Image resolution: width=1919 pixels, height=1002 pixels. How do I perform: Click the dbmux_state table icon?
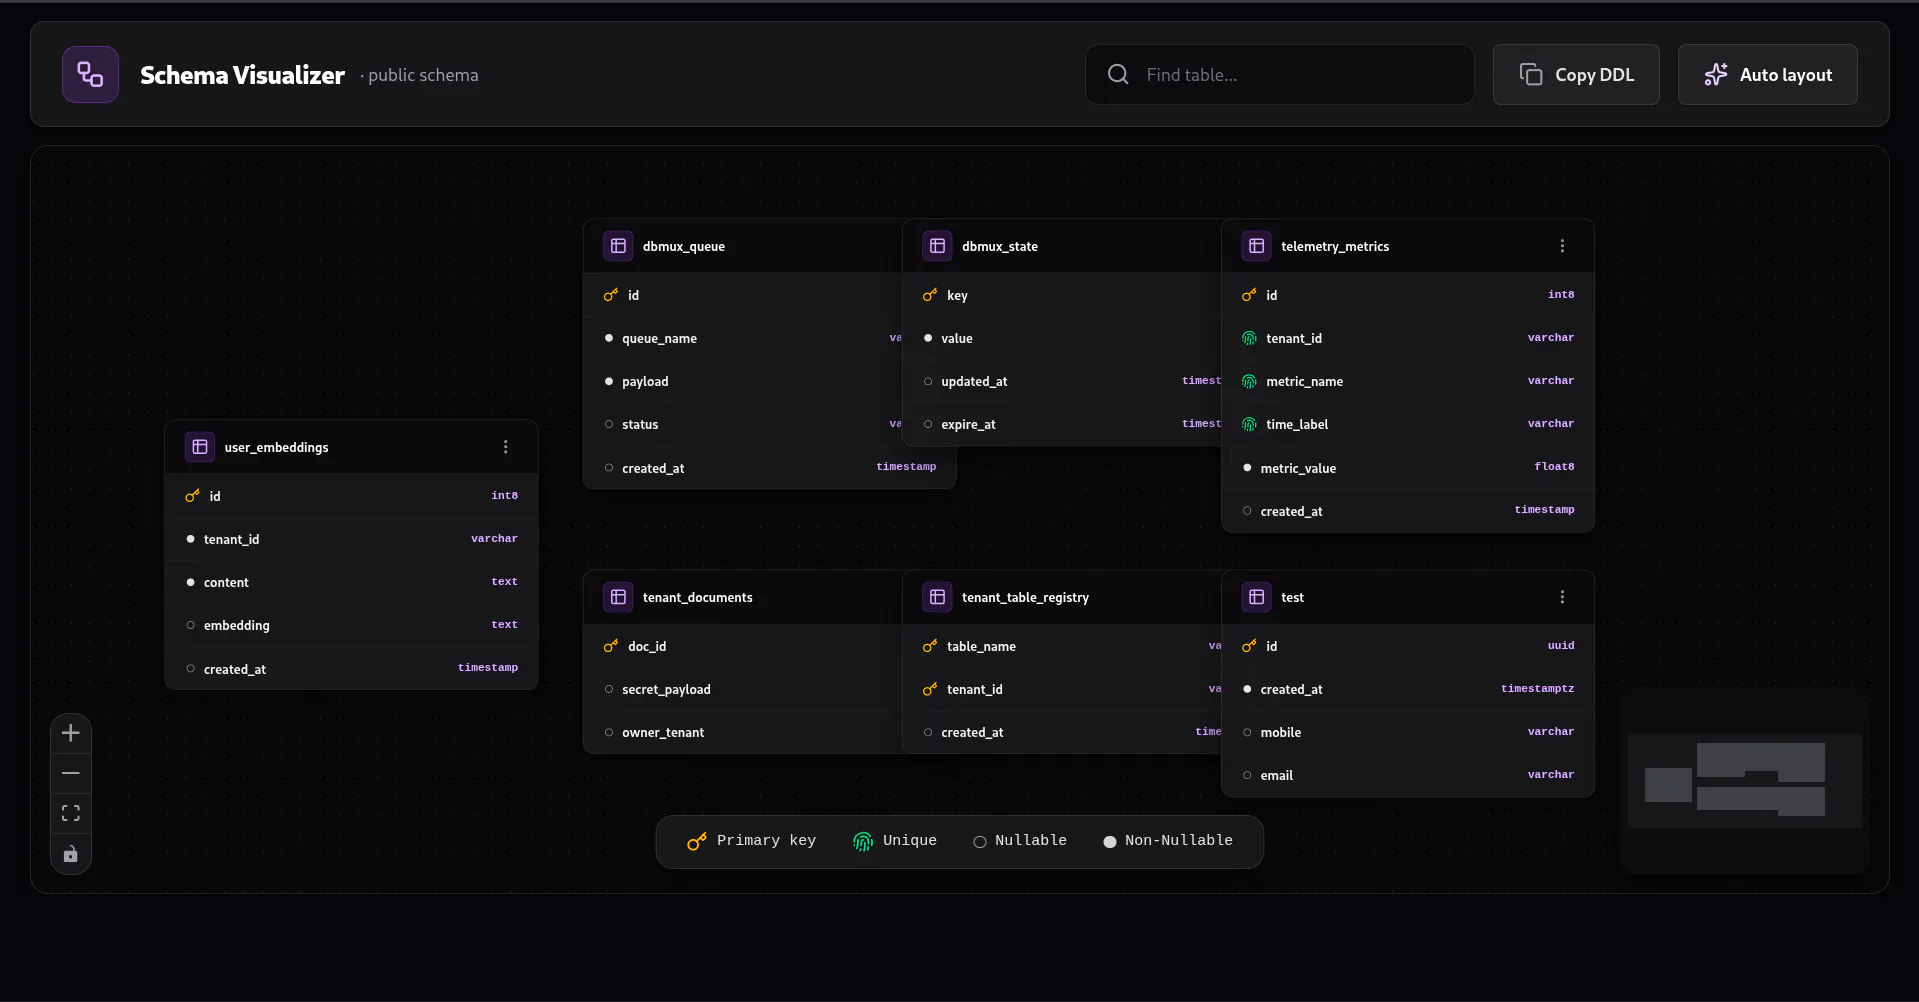tap(937, 246)
